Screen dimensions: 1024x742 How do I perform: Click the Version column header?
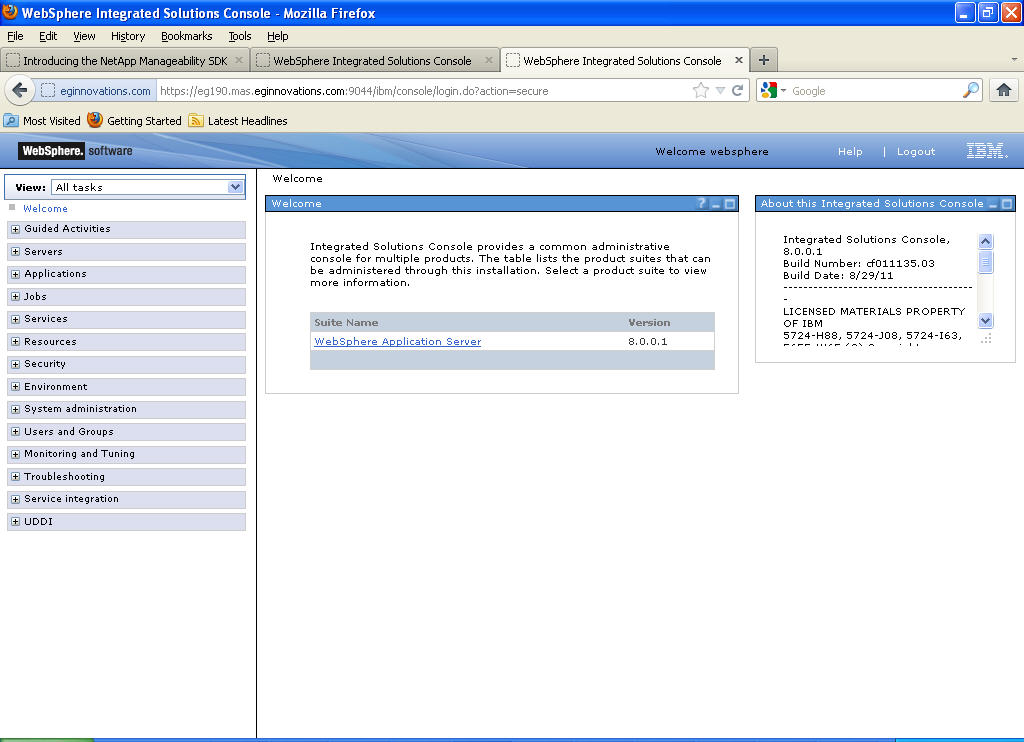click(x=649, y=323)
